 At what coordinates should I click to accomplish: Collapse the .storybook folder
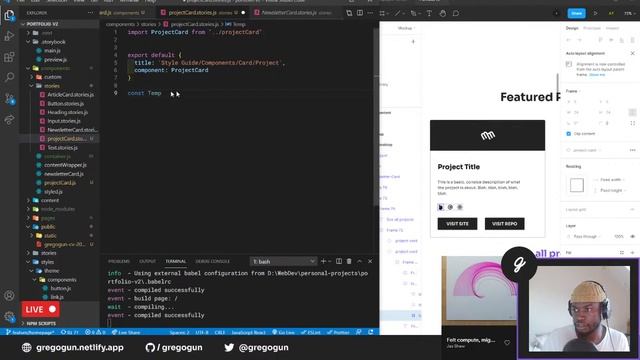53,42
